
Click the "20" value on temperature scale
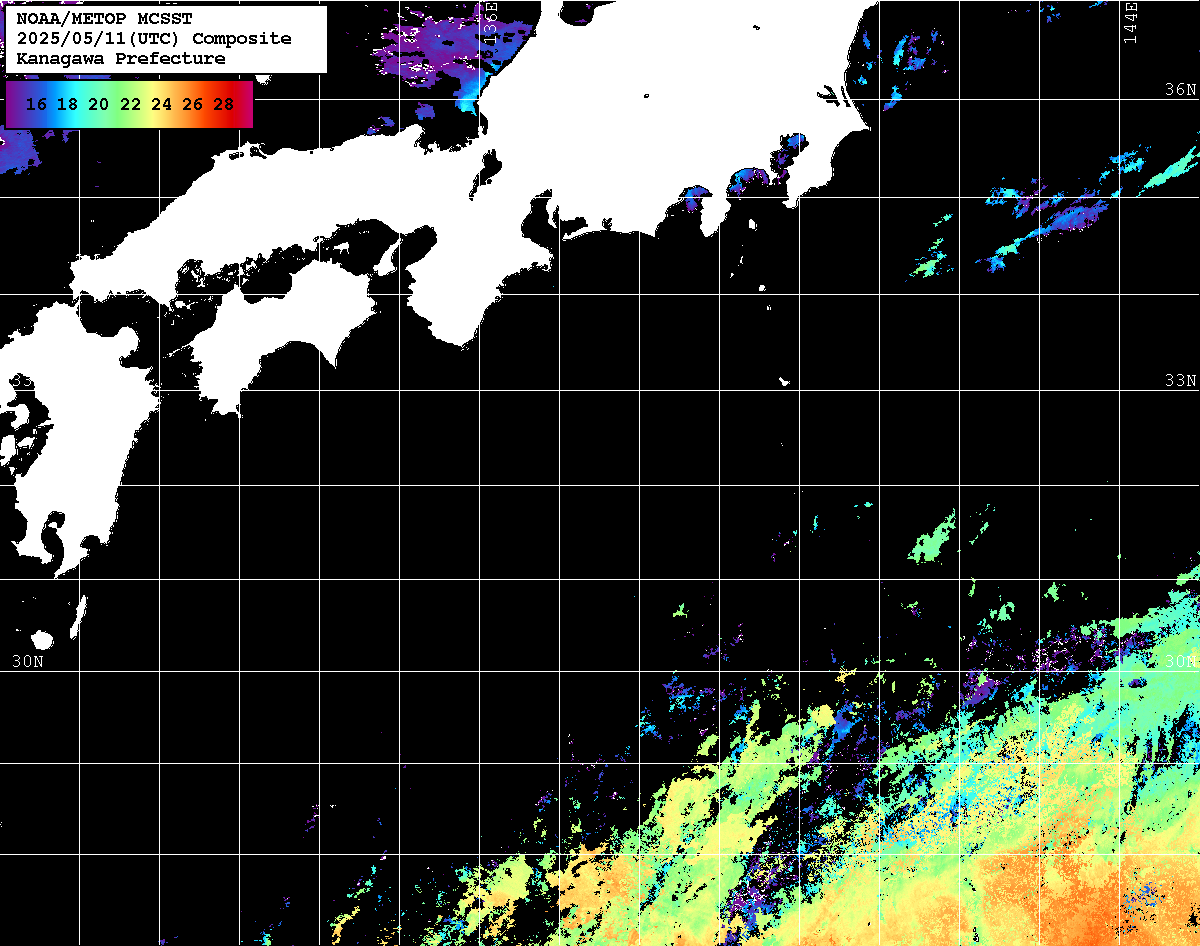click(99, 104)
